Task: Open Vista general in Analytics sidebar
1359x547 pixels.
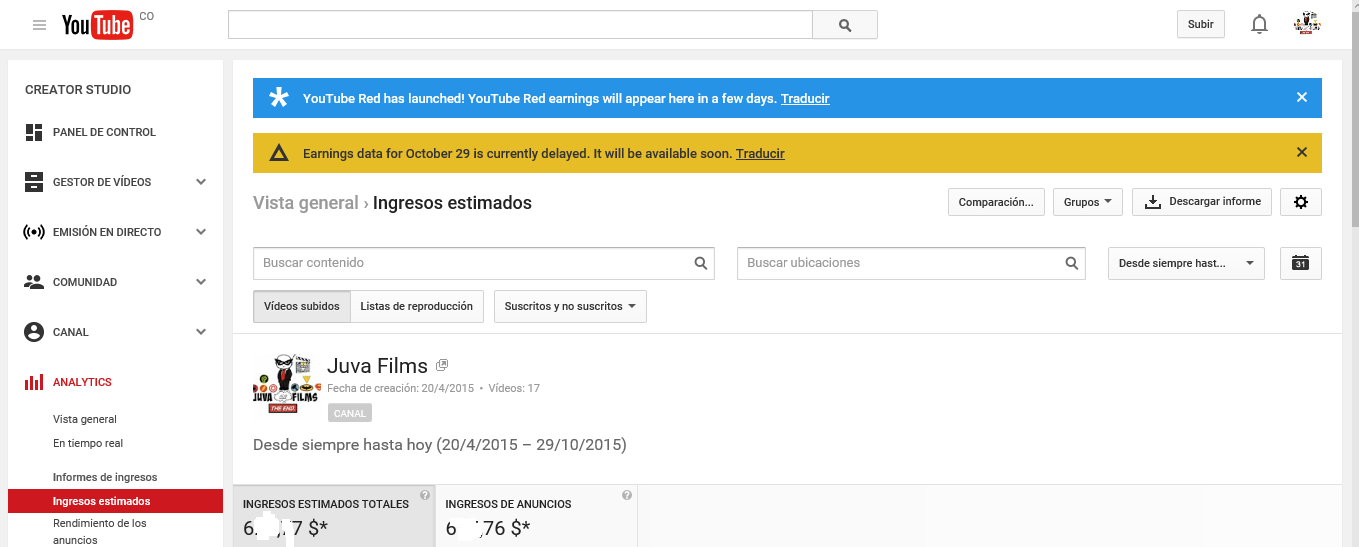Action: 85,419
